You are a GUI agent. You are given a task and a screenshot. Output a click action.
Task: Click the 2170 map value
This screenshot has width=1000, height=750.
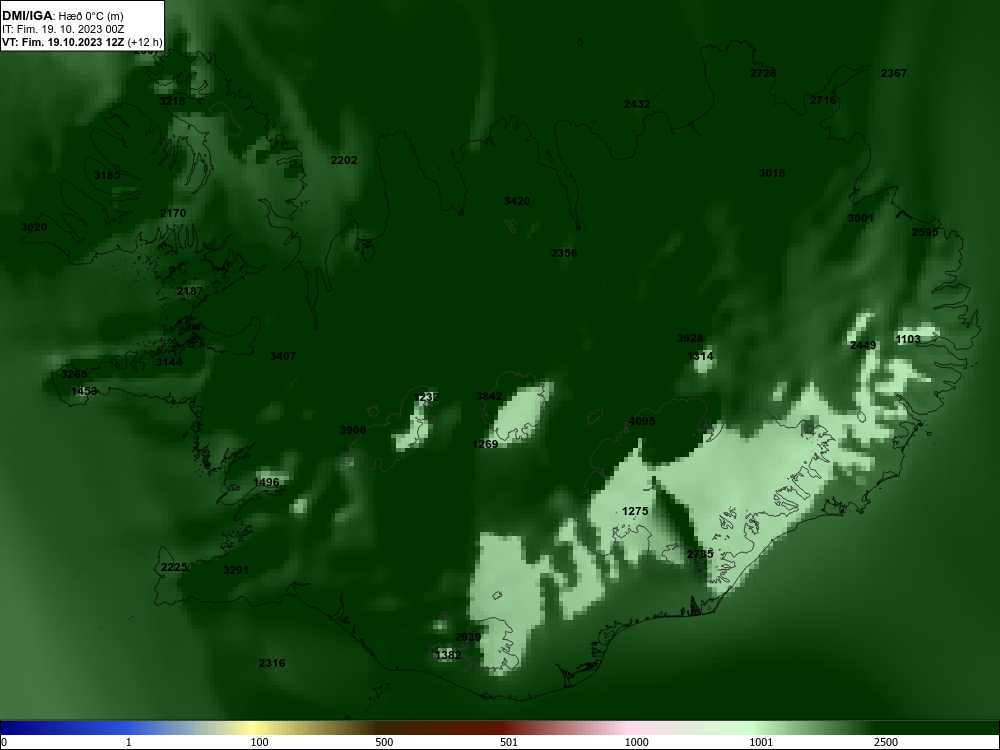[x=173, y=213]
